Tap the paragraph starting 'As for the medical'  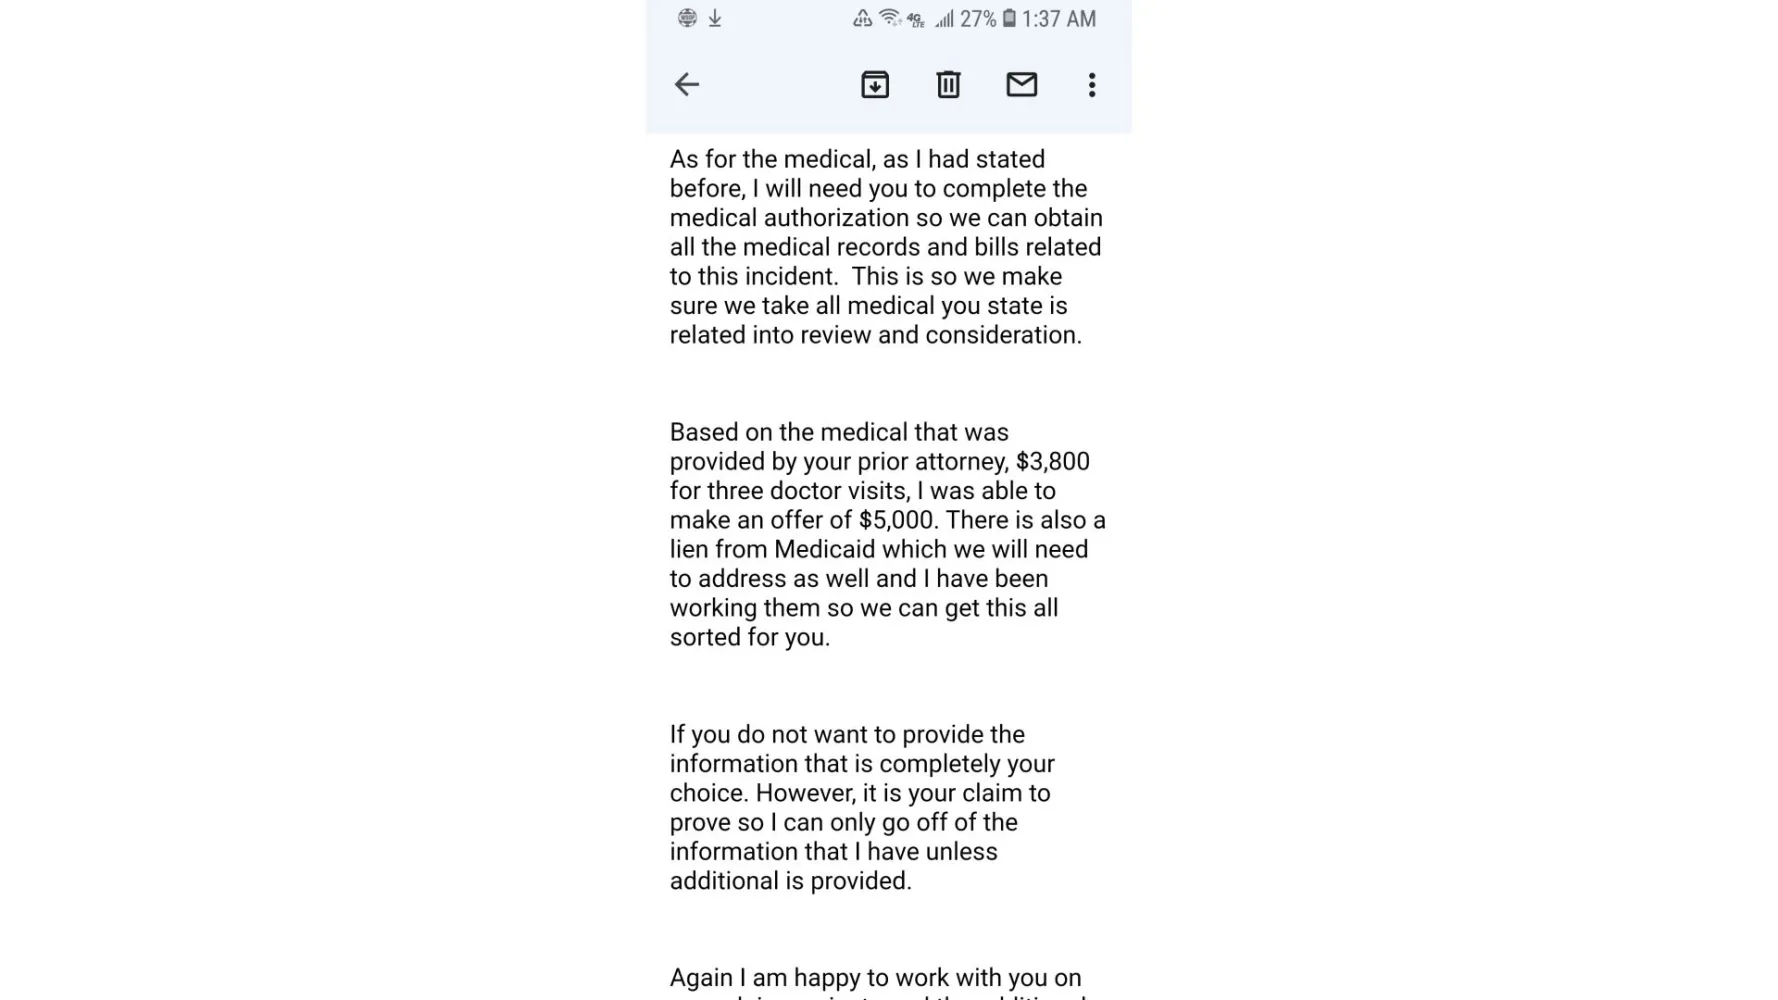(x=886, y=247)
